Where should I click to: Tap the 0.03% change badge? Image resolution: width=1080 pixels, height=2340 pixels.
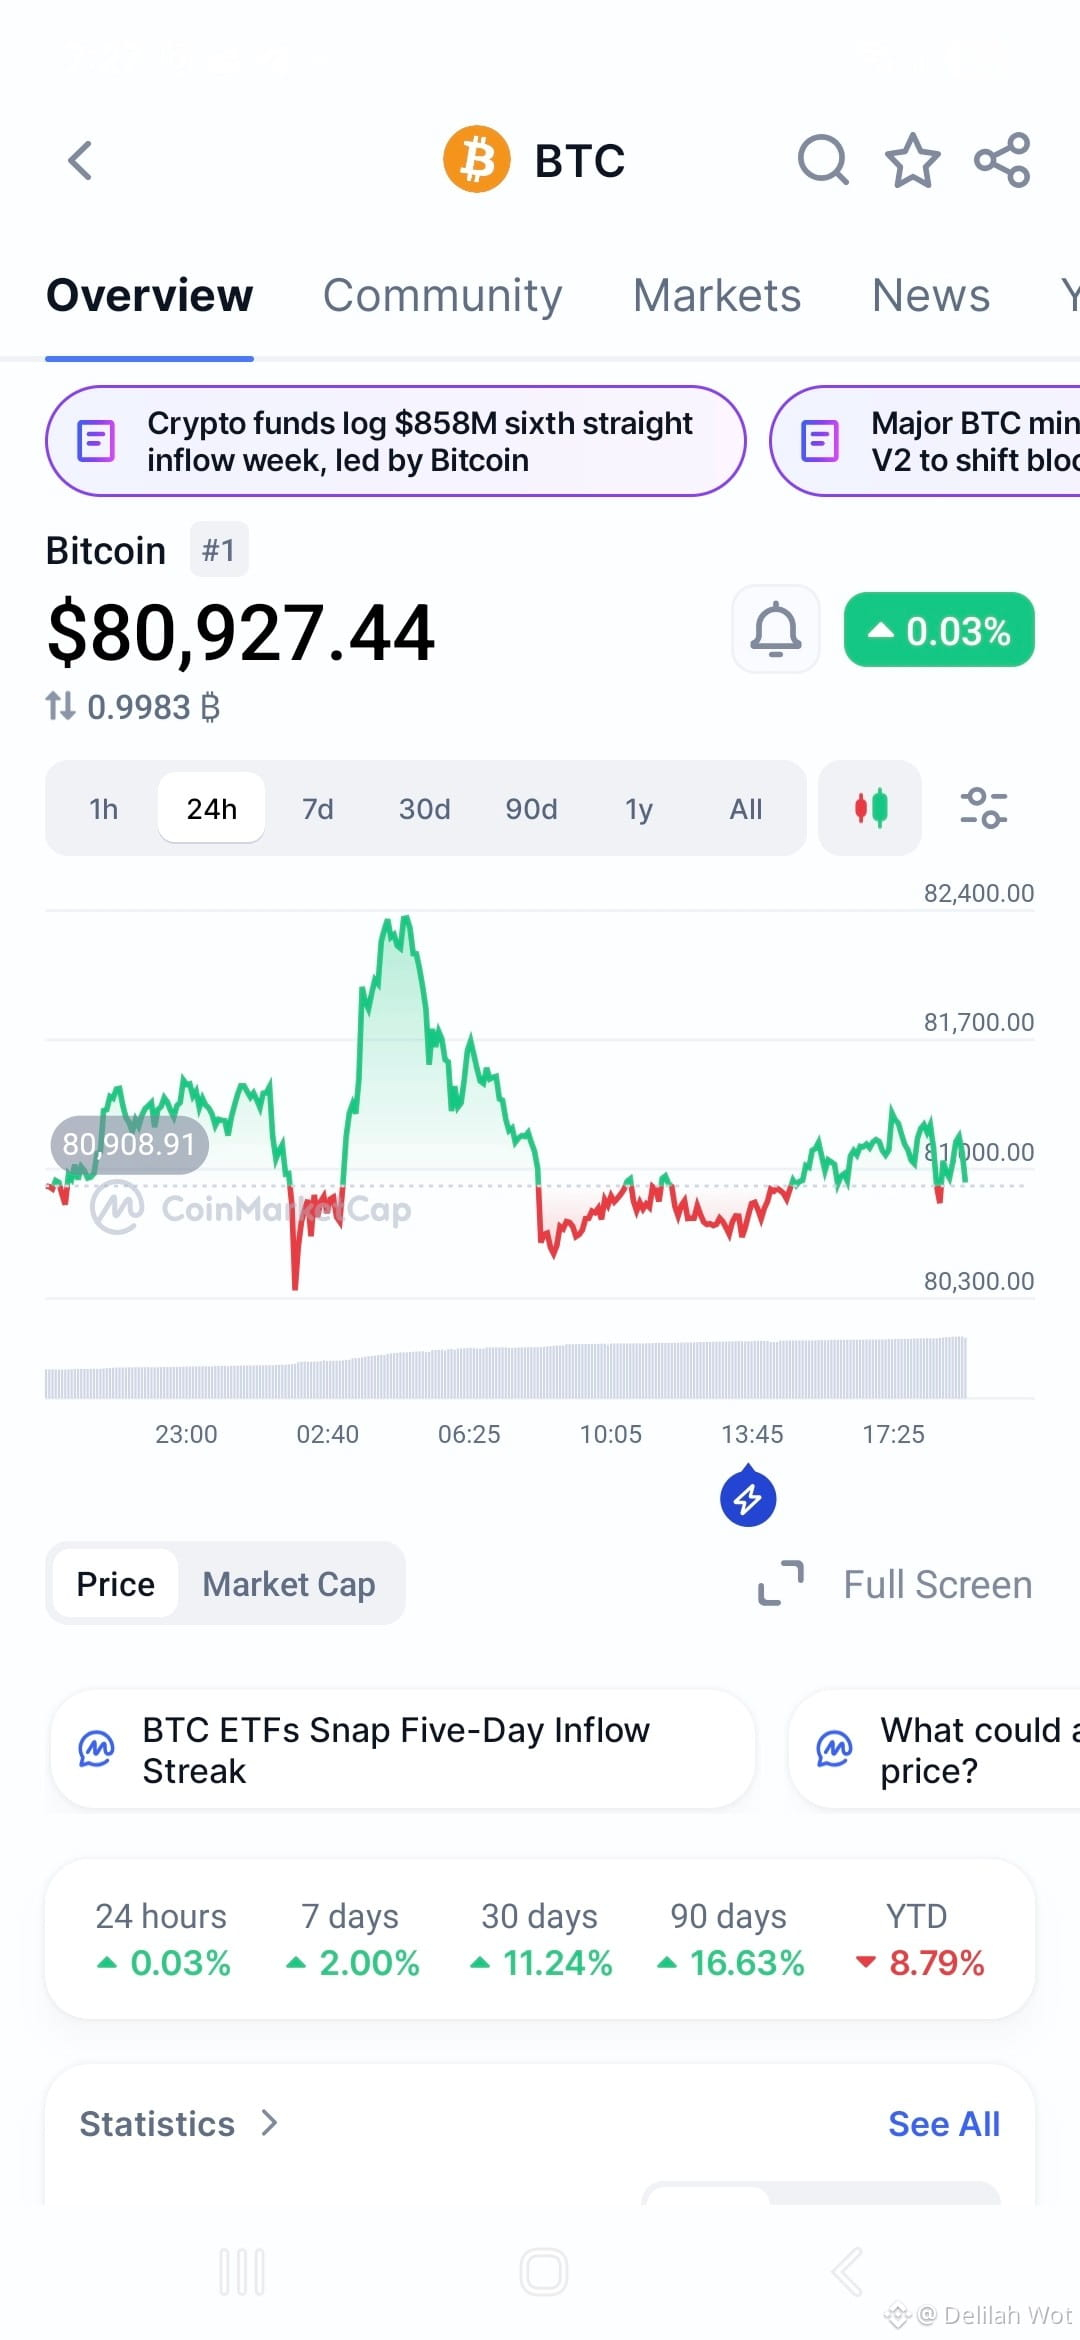point(939,630)
